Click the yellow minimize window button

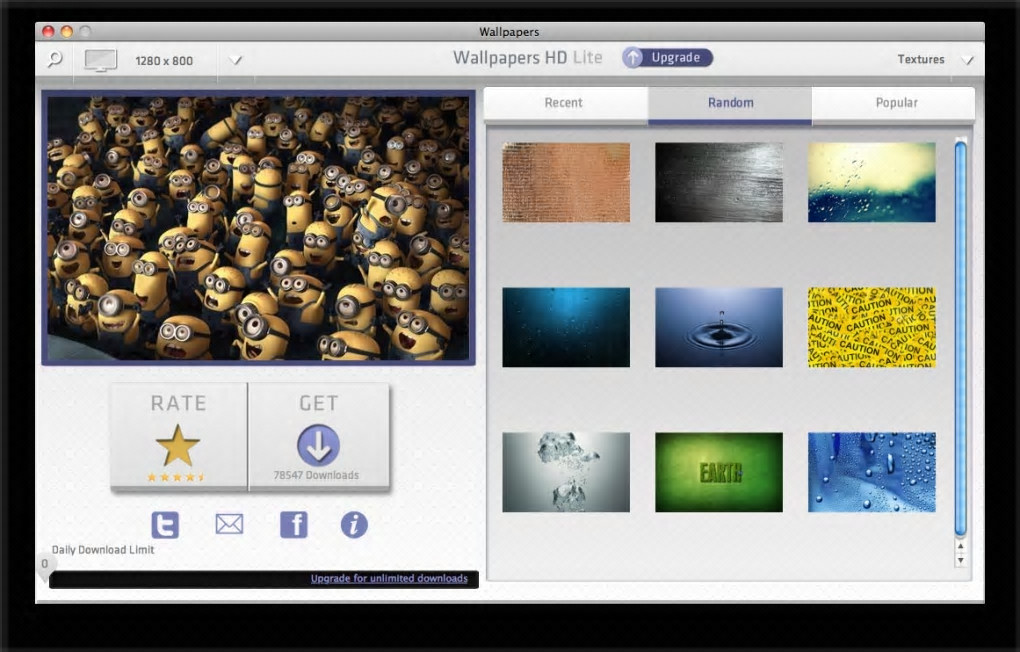point(66,31)
